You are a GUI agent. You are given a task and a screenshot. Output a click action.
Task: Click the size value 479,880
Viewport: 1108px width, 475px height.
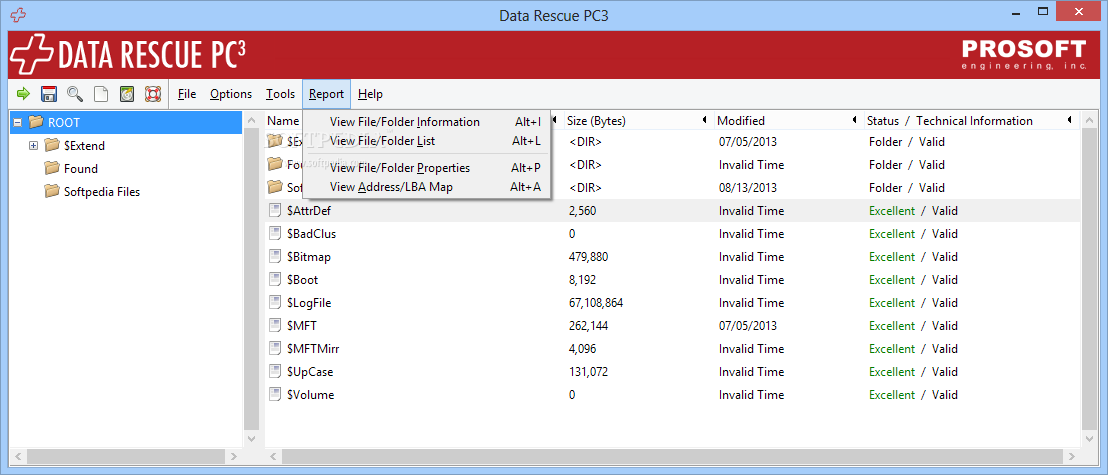point(588,257)
